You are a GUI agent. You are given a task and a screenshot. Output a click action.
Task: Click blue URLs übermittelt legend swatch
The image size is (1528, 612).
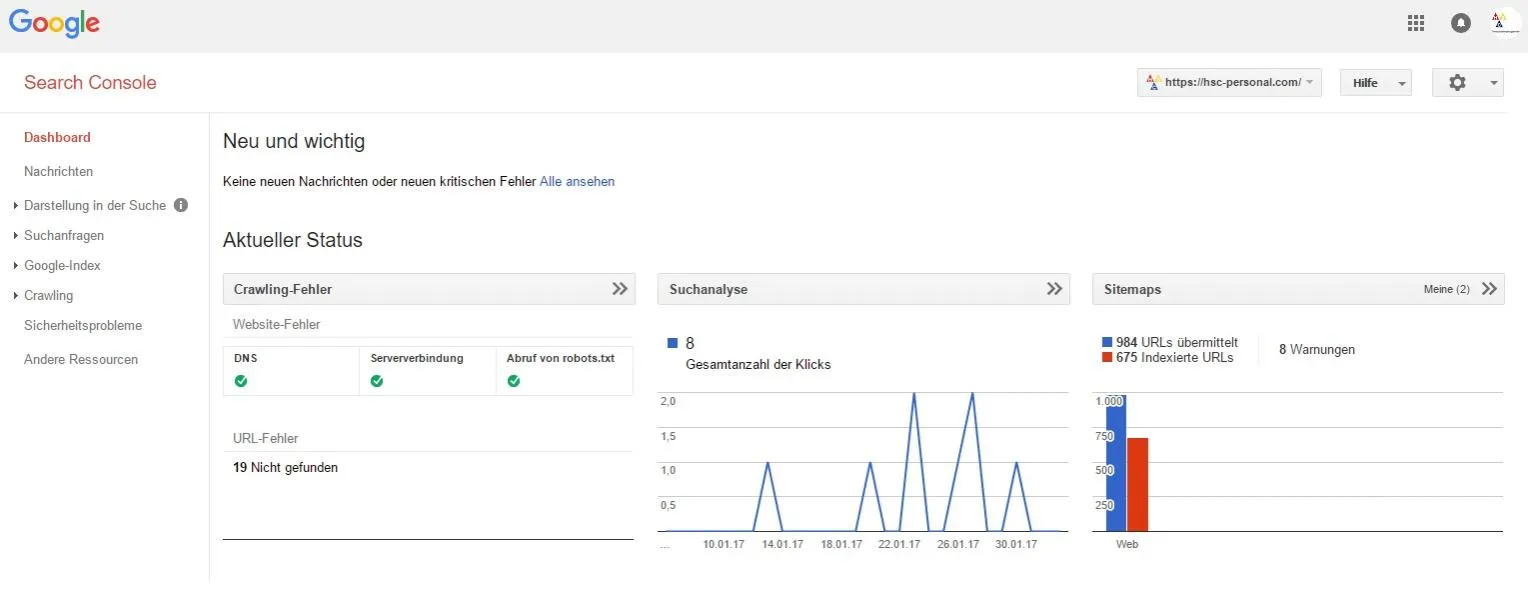pyautogui.click(x=1107, y=342)
